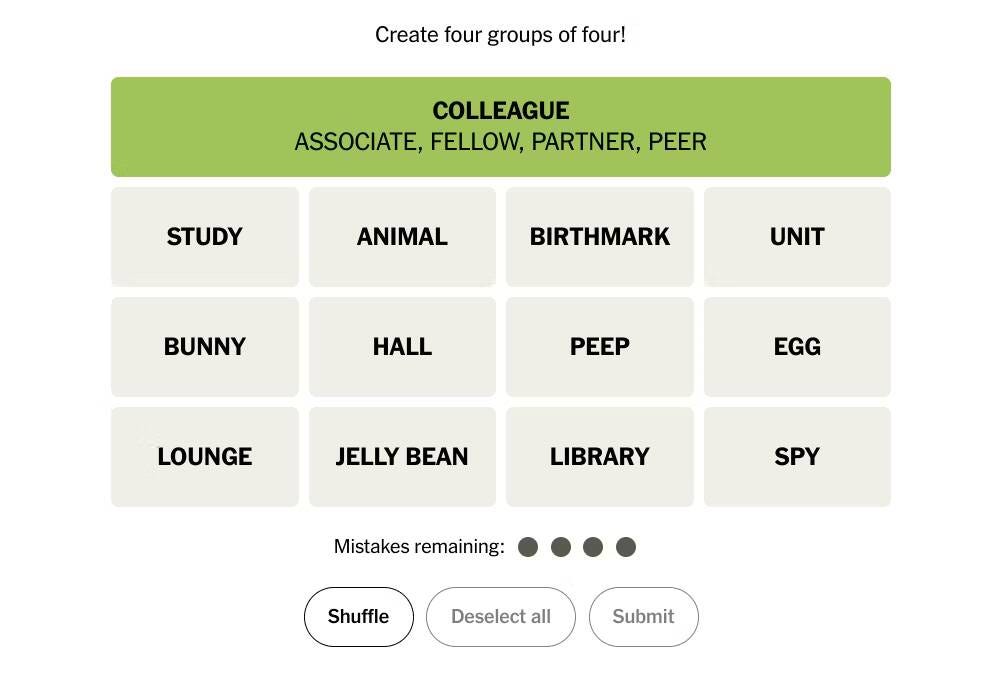1000x700 pixels.
Task: Select the EGG tile
Action: (x=797, y=347)
